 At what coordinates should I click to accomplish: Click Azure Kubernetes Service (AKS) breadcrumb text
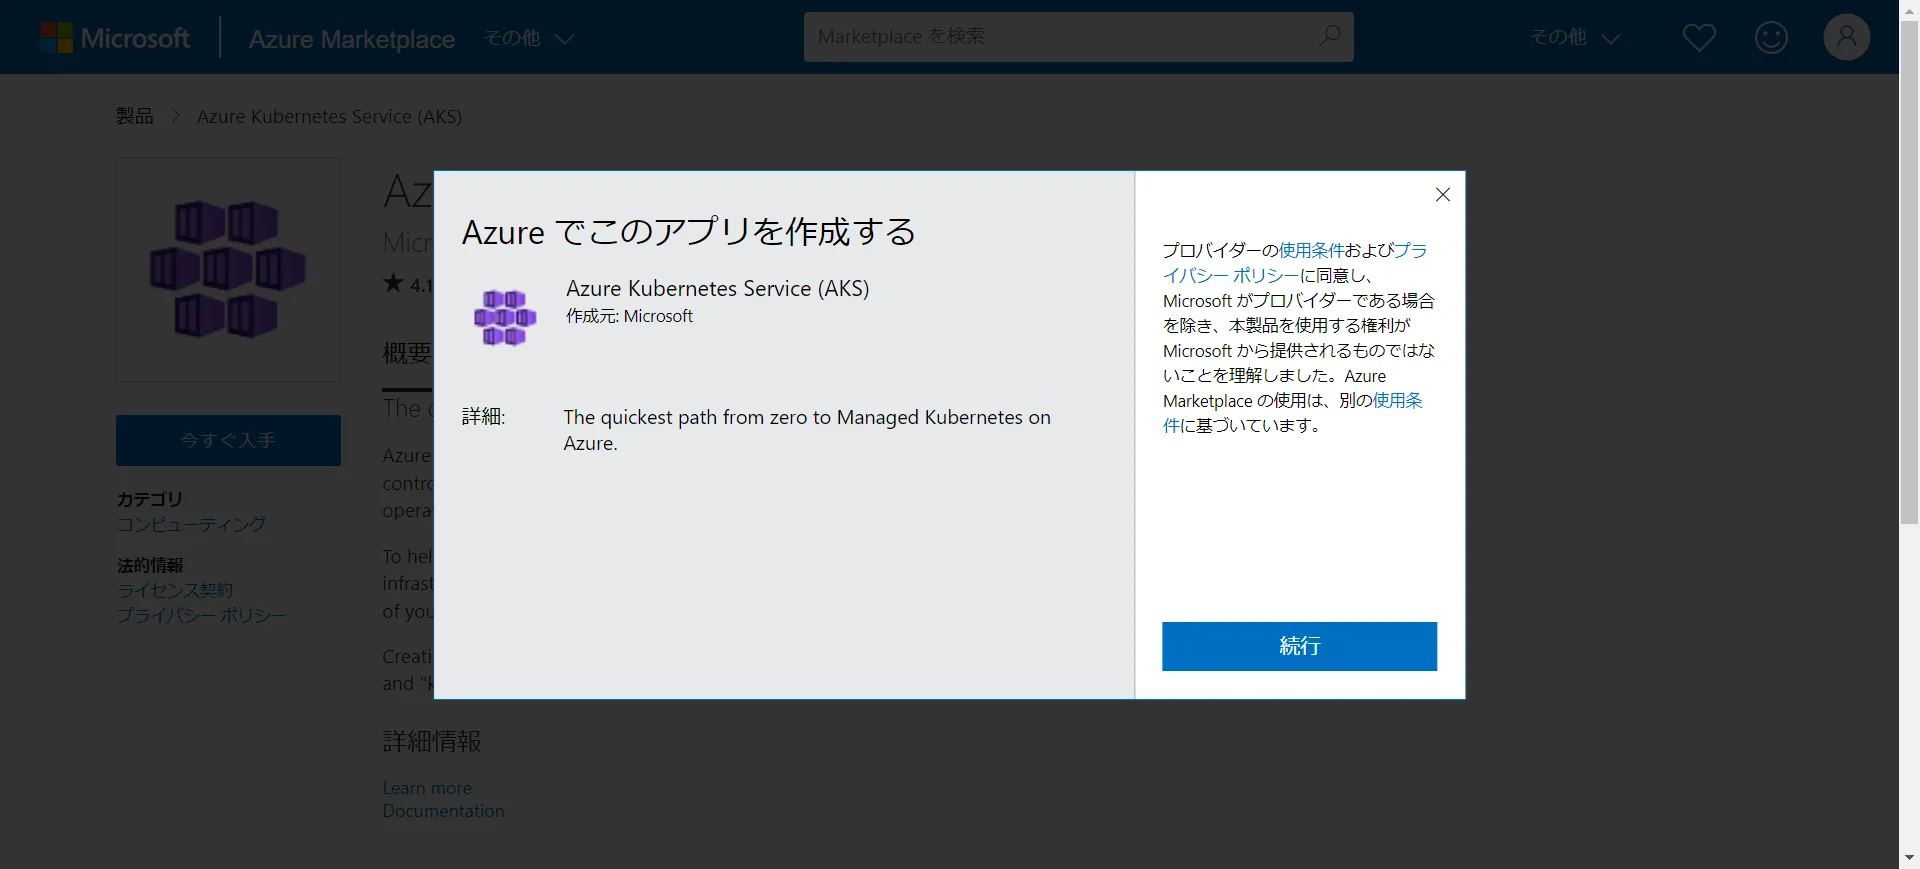[329, 116]
